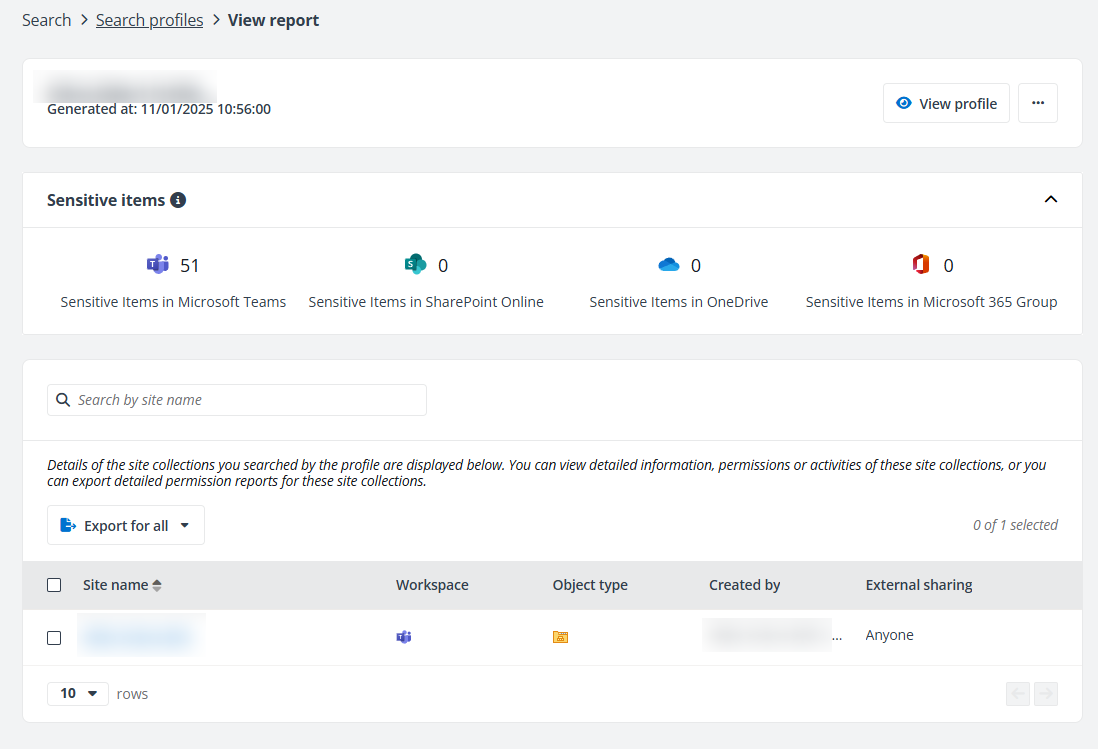Click the object type icon in the row
The height and width of the screenshot is (749, 1098).
[x=560, y=637]
